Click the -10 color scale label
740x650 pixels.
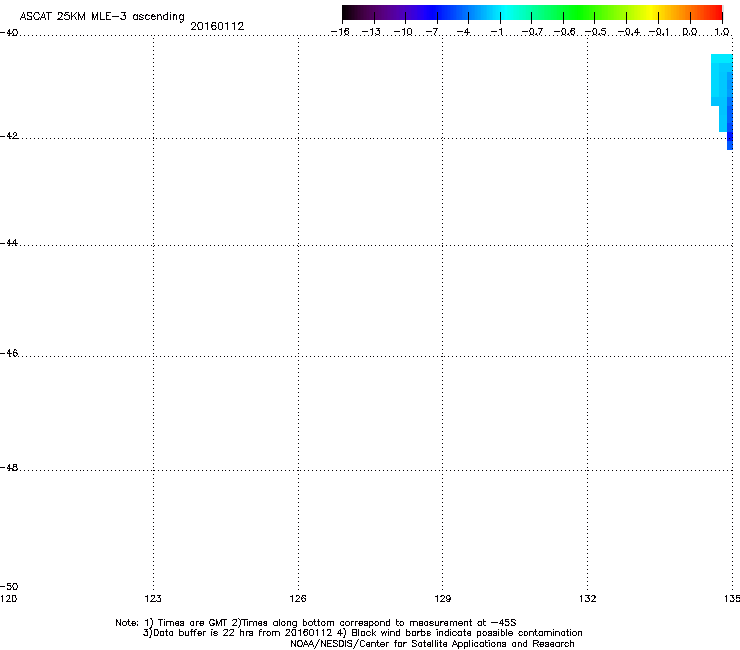(x=403, y=32)
